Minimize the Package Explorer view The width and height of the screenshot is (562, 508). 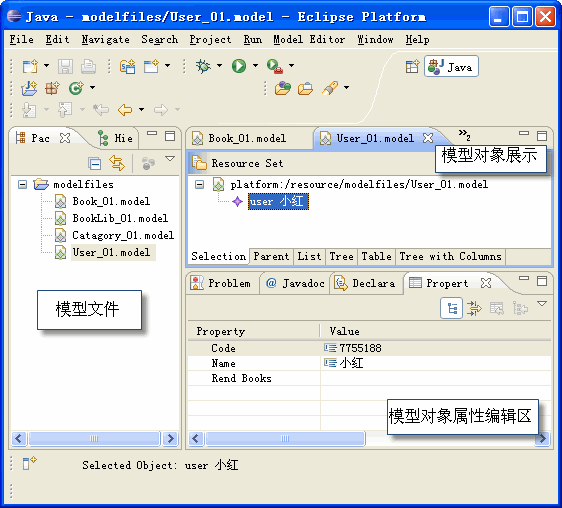point(152,133)
